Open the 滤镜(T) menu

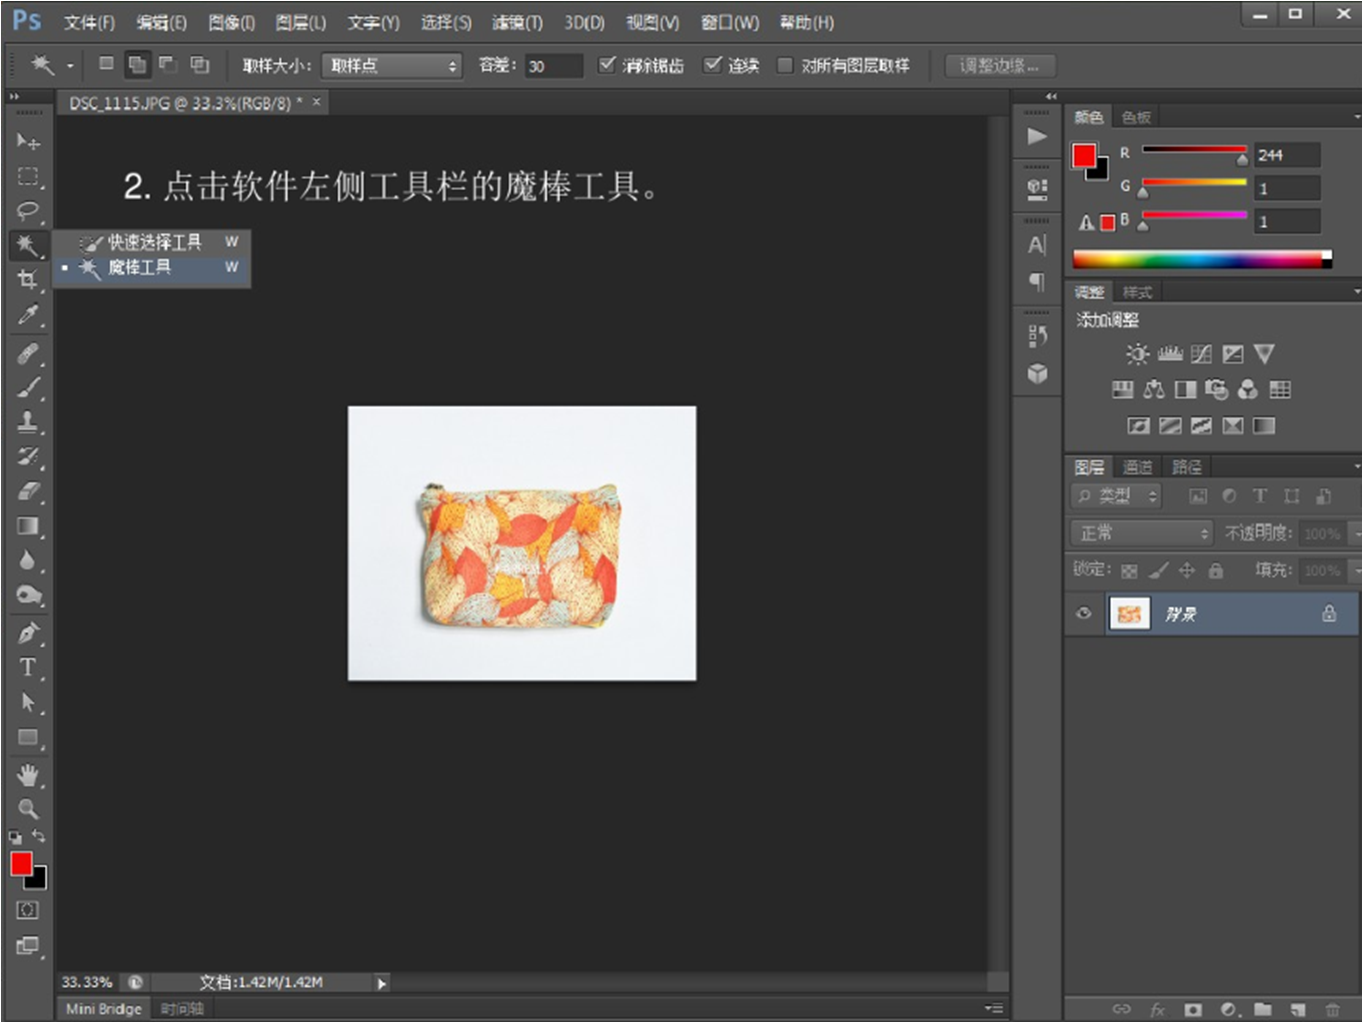tap(517, 22)
